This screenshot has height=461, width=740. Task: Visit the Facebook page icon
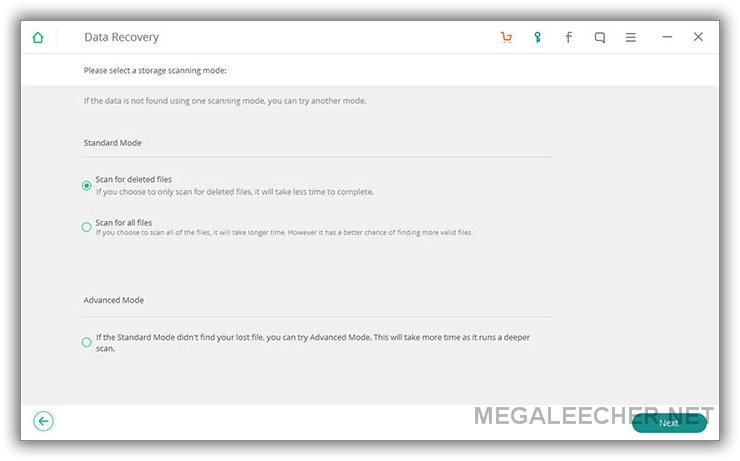[x=569, y=37]
